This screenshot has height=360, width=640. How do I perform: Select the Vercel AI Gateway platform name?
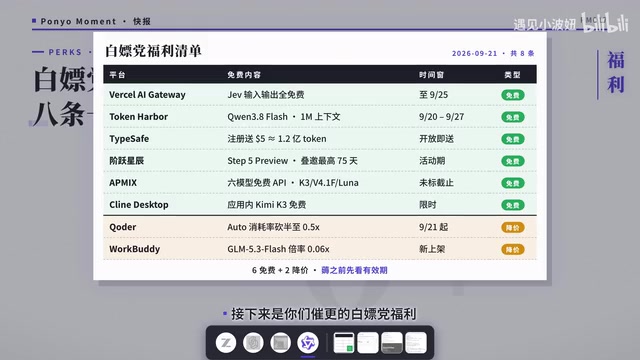[147, 95]
